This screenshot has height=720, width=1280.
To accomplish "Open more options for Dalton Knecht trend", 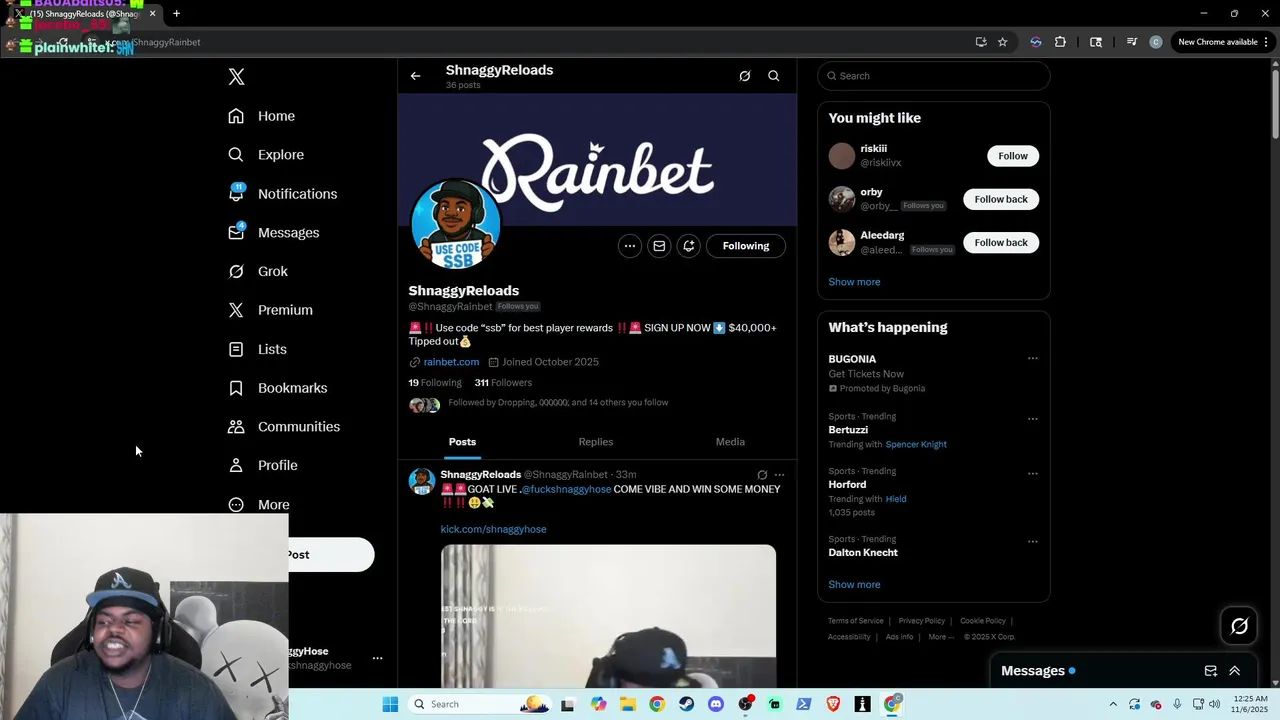I will (x=1033, y=542).
